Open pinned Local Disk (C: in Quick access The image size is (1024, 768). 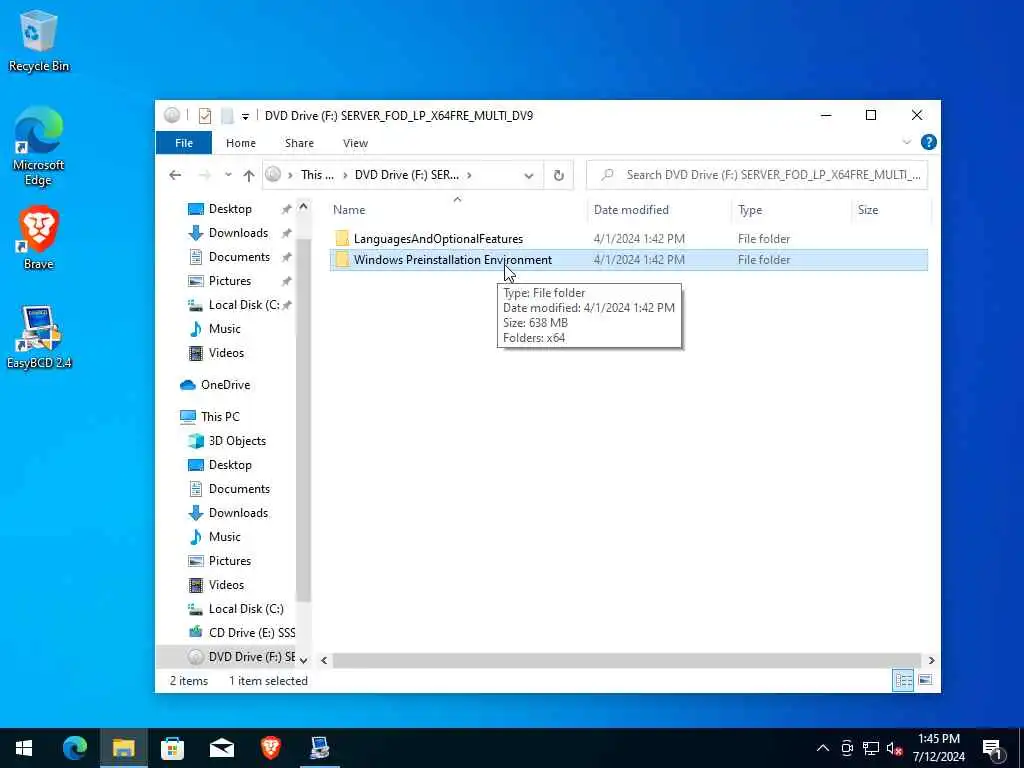244,305
